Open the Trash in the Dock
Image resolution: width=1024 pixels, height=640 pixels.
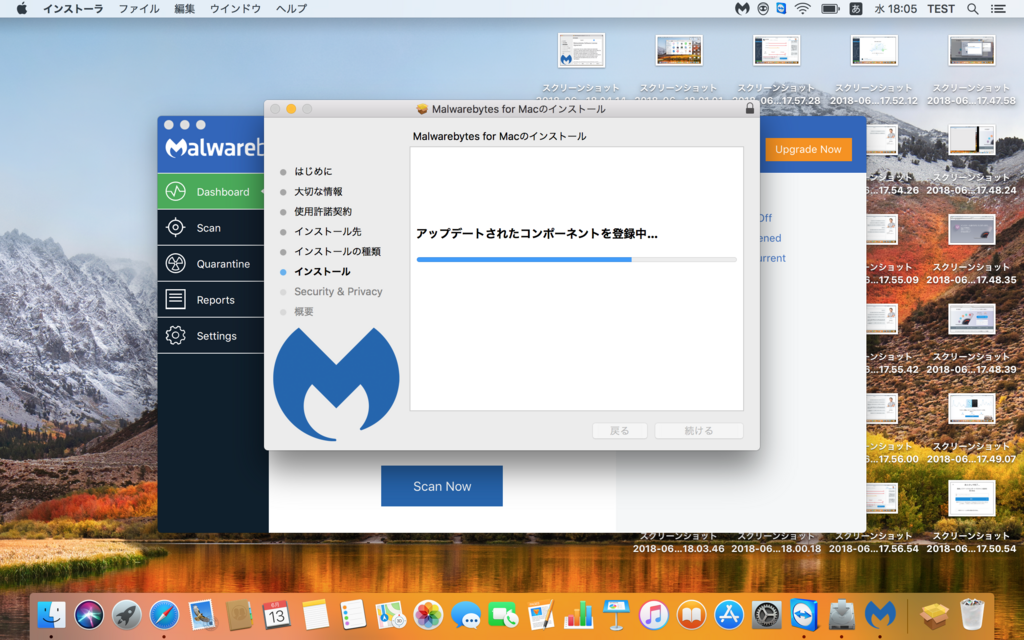(x=972, y=615)
